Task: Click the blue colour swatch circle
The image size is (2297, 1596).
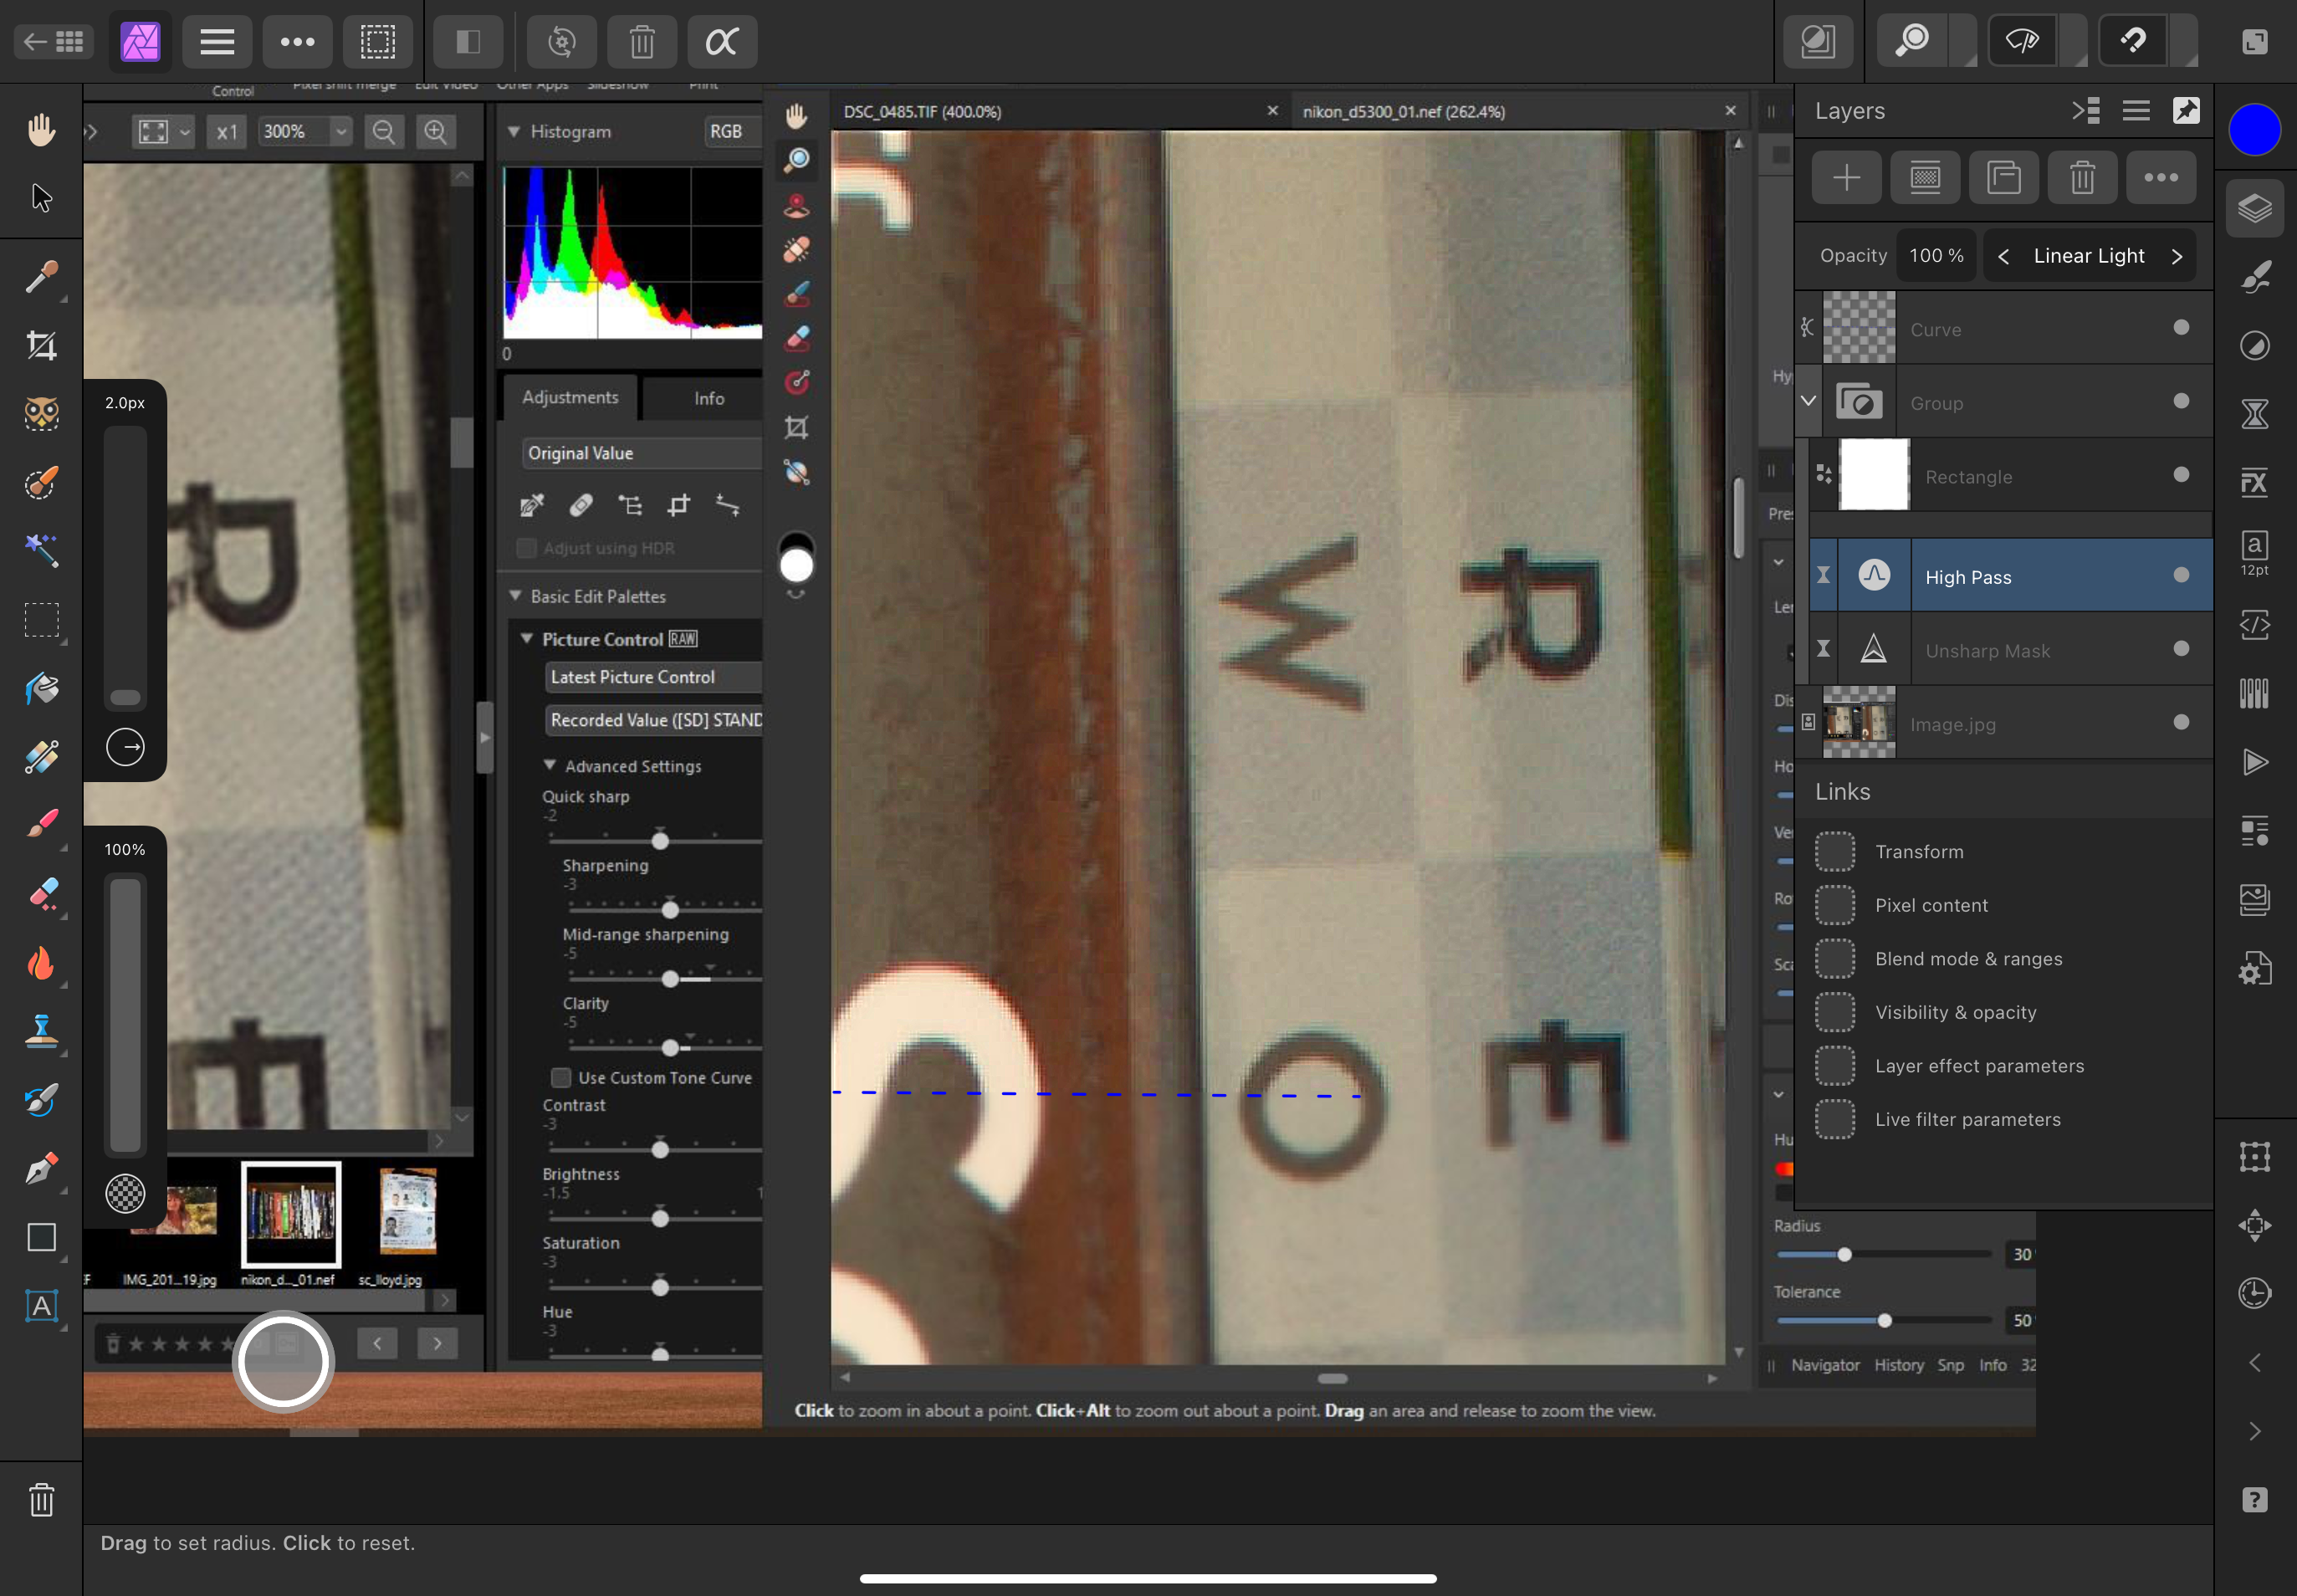Action: pyautogui.click(x=2254, y=130)
